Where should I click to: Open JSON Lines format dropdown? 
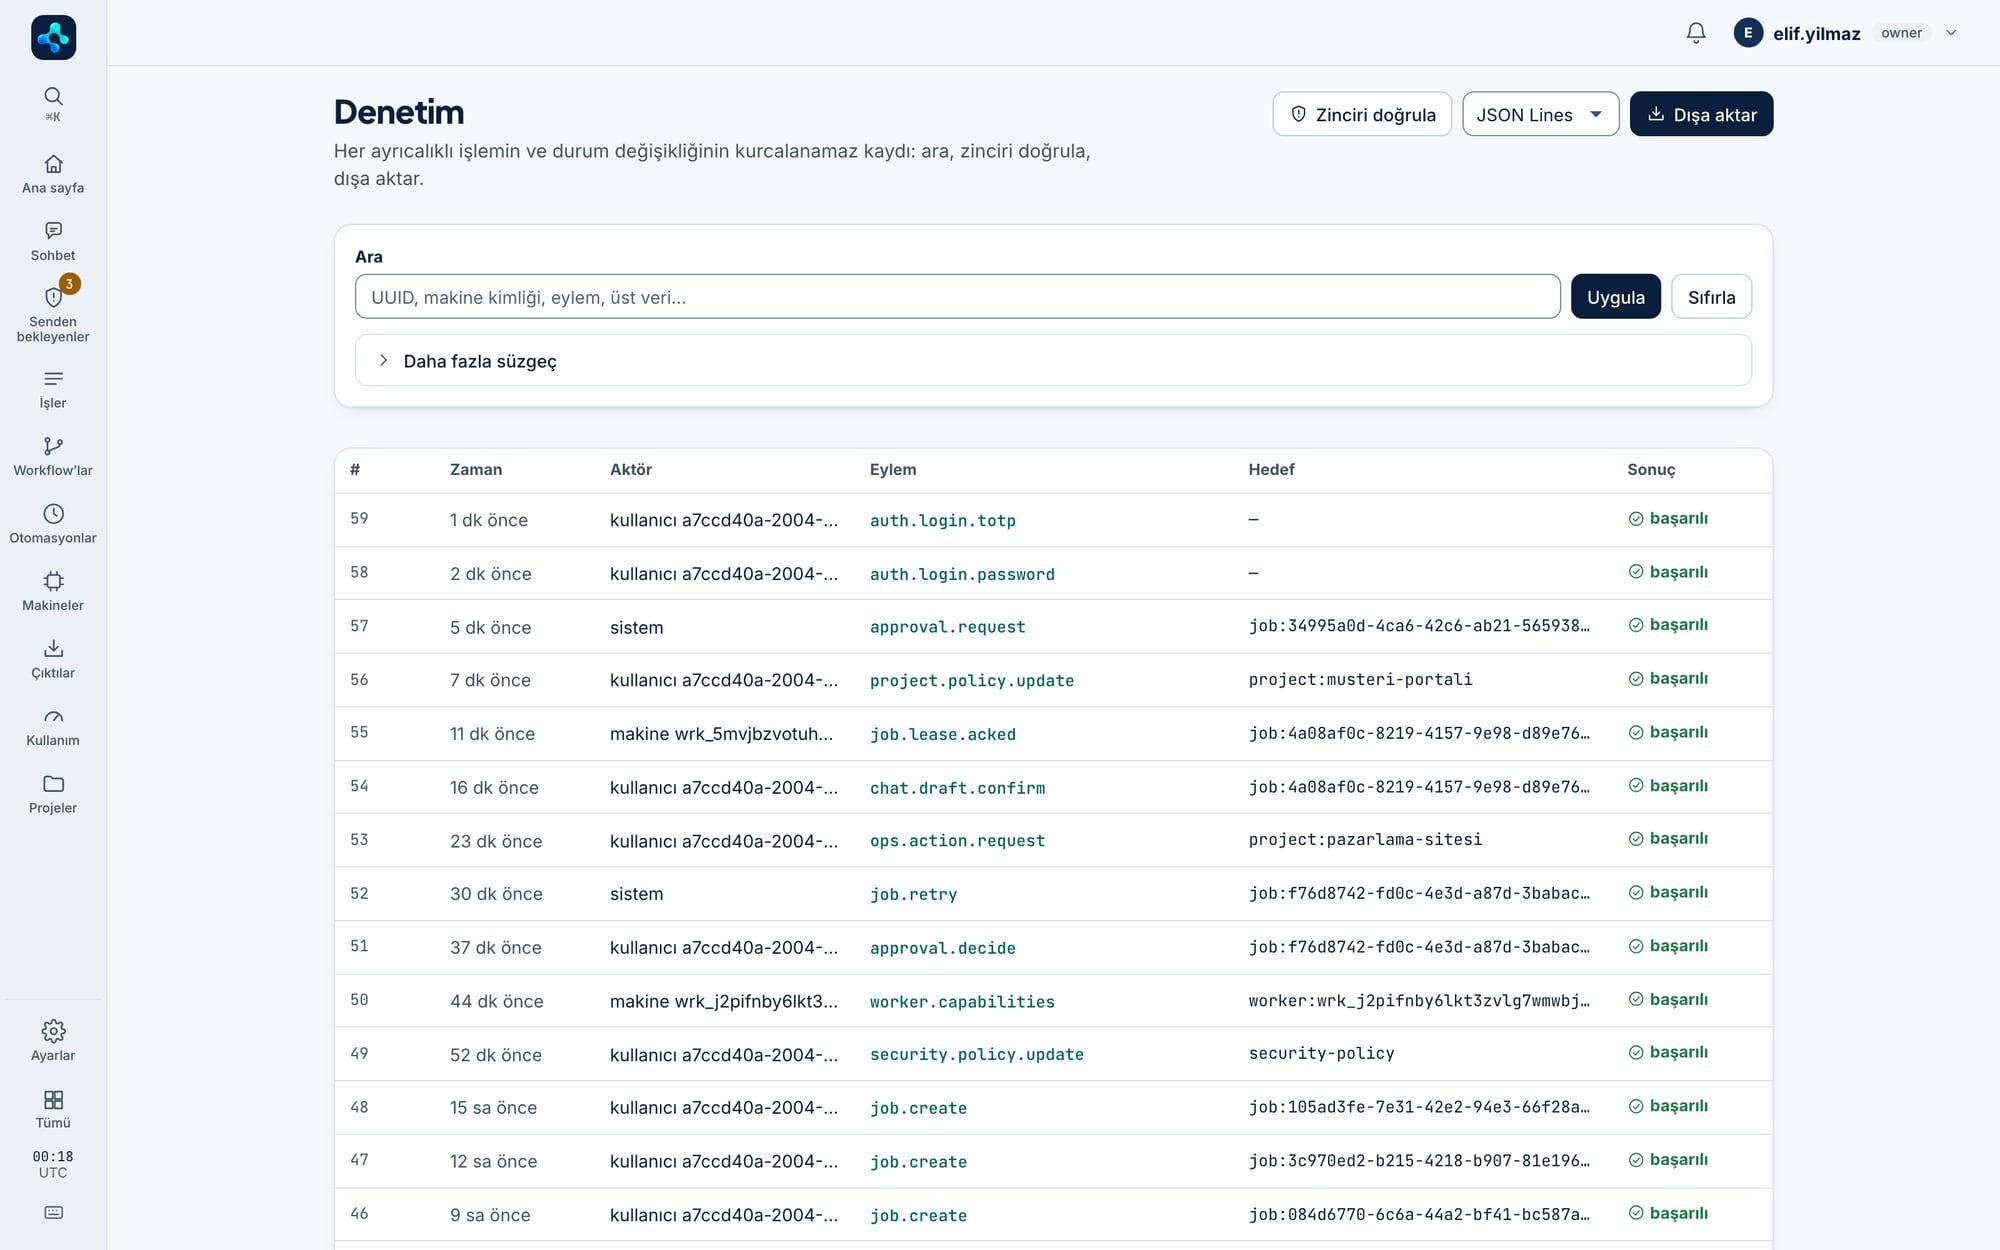coord(1540,114)
